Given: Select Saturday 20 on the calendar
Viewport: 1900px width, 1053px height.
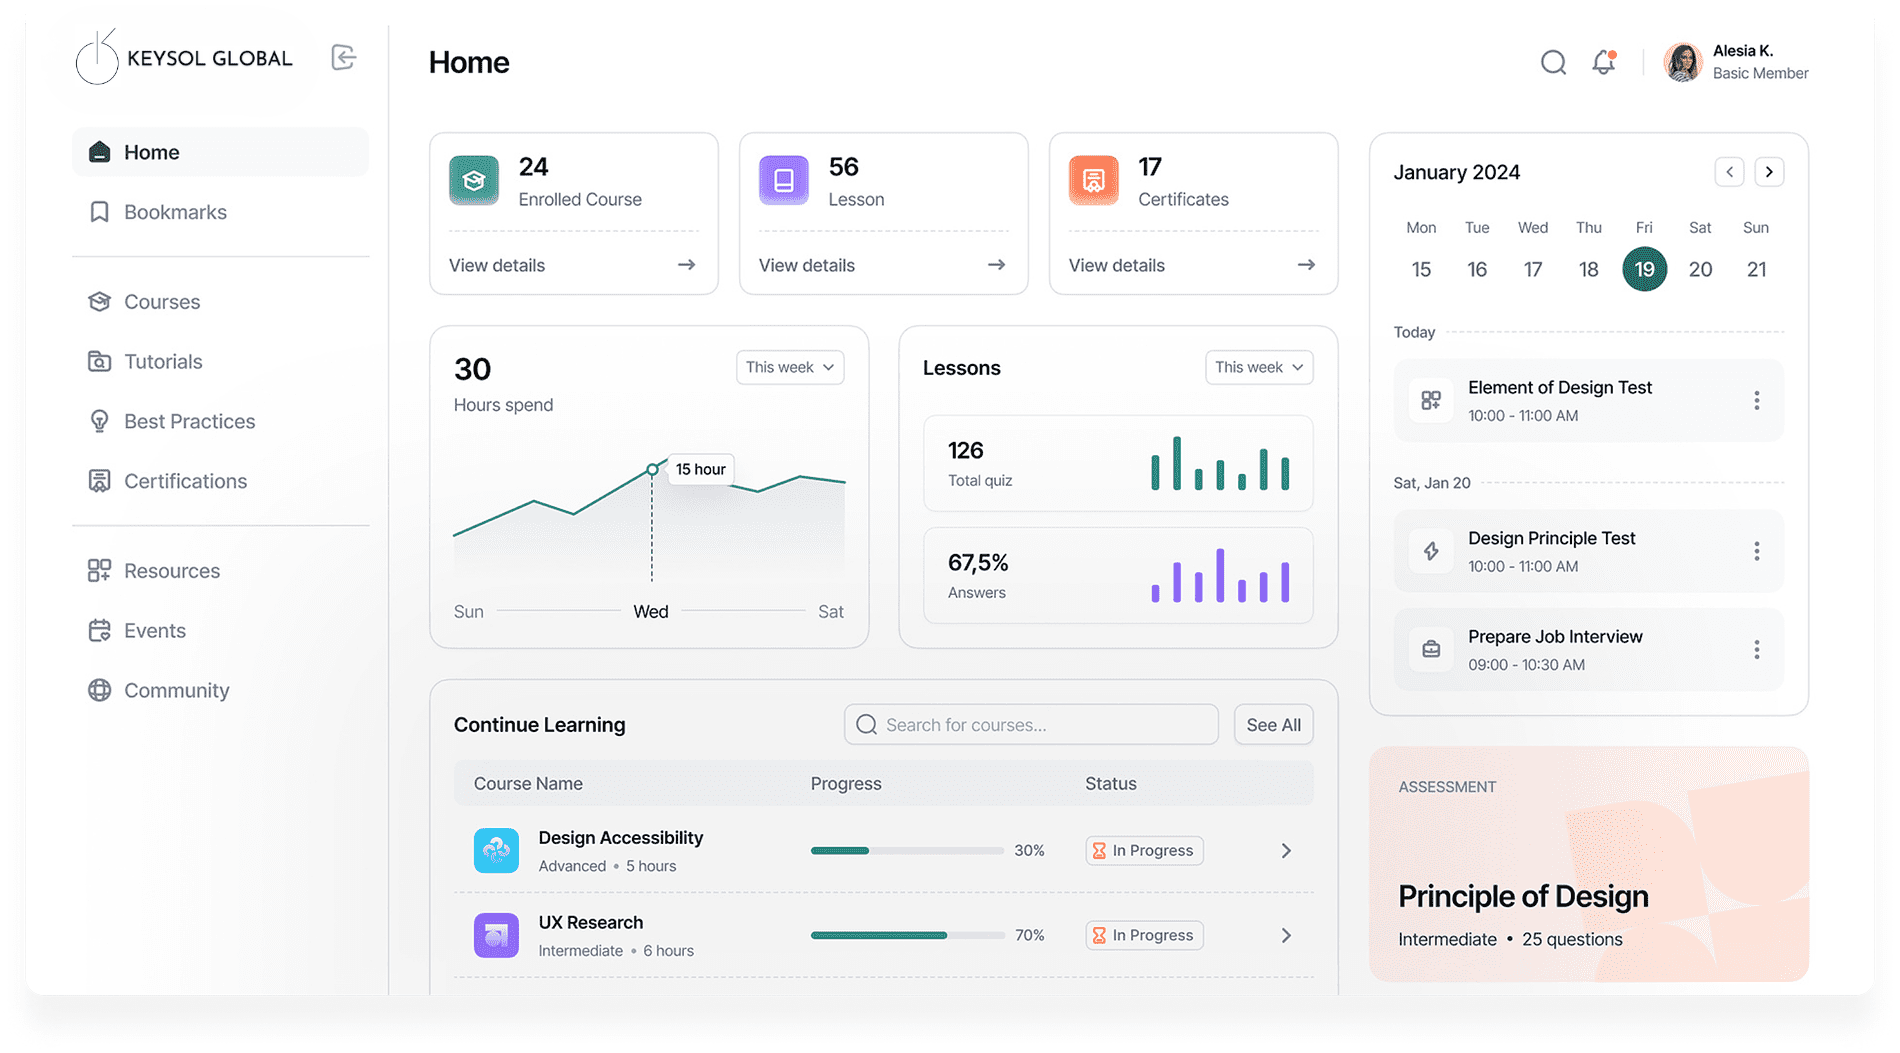Looking at the screenshot, I should tap(1700, 269).
